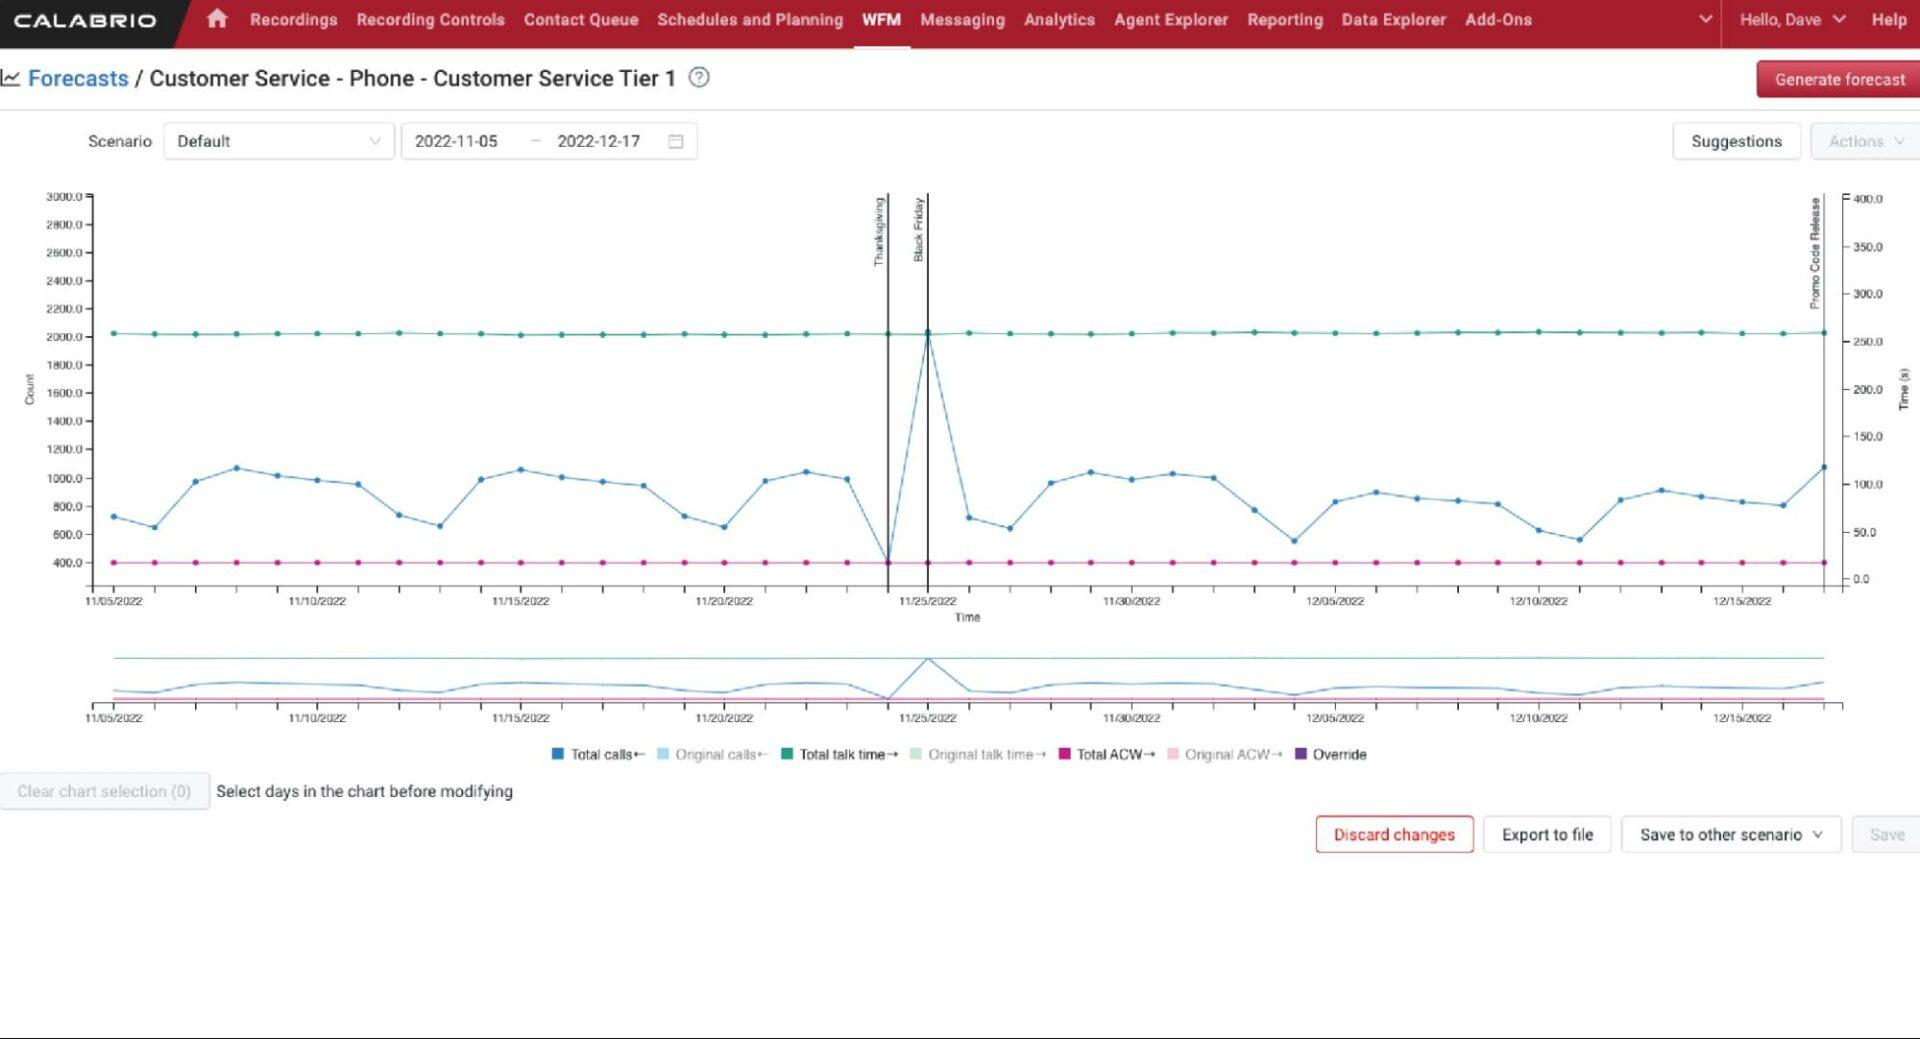Open the Scenario dropdown showing Default
This screenshot has height=1039, width=1920.
click(x=278, y=141)
